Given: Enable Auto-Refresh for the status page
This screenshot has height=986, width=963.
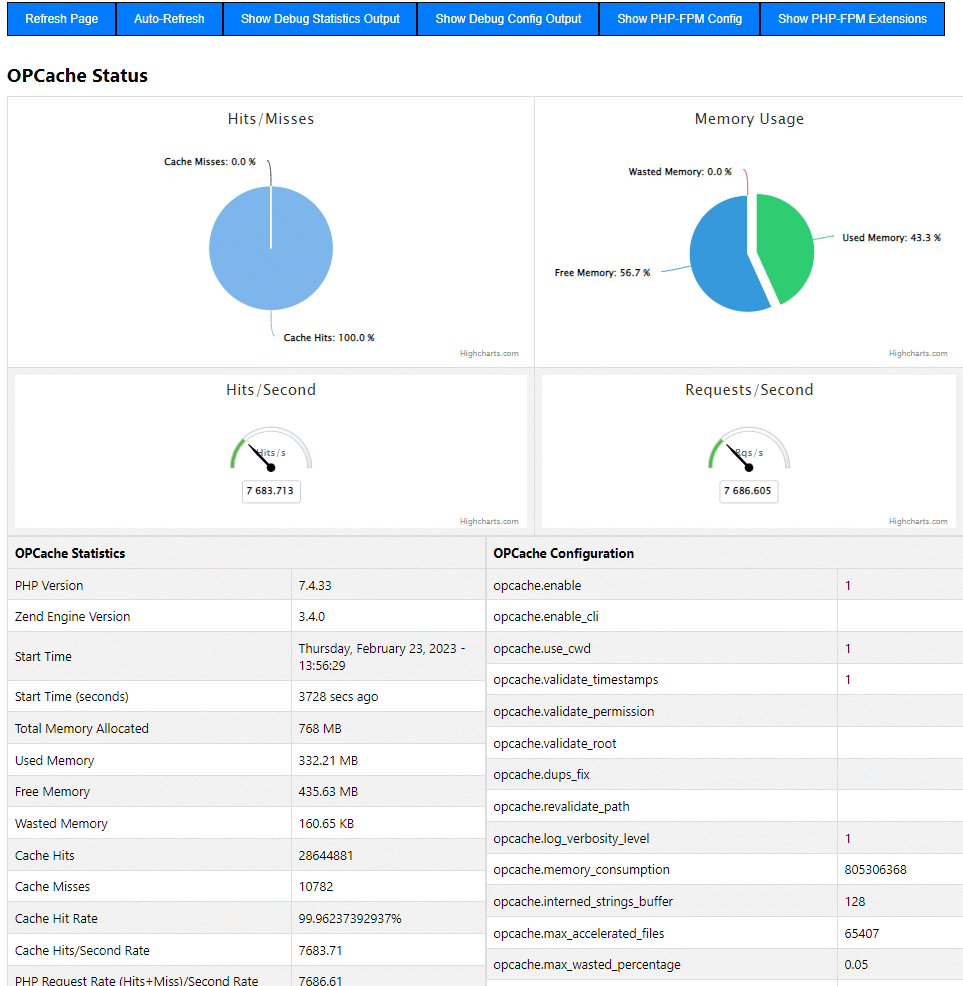Looking at the screenshot, I should pyautogui.click(x=169, y=19).
